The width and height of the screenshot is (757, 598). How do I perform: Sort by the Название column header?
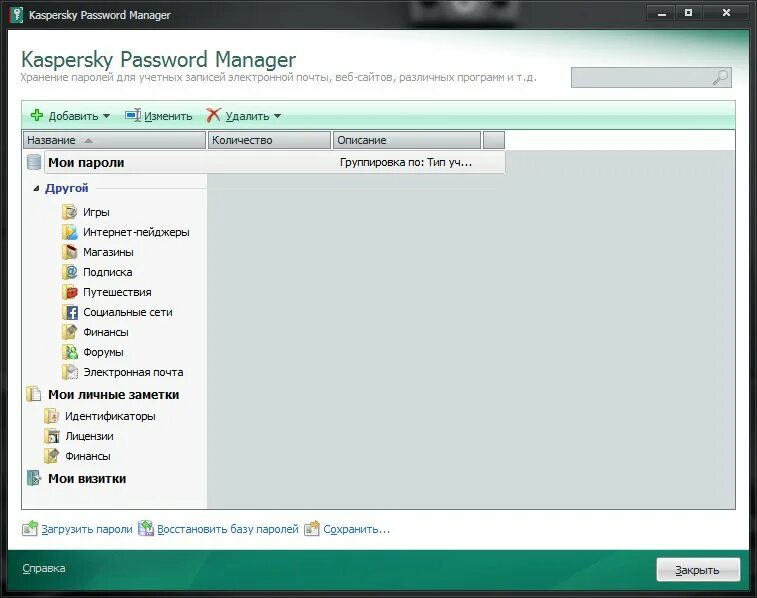114,140
